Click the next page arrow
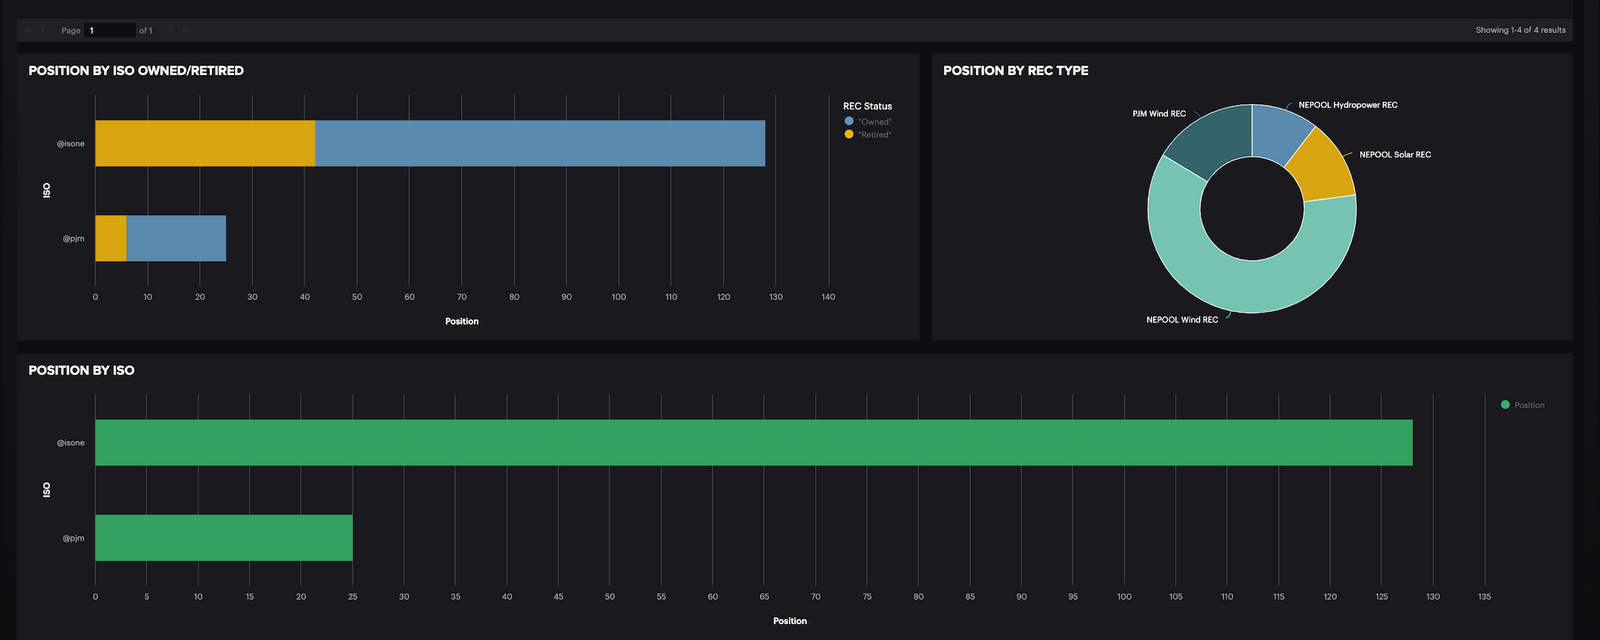This screenshot has width=1600, height=640. tap(171, 30)
